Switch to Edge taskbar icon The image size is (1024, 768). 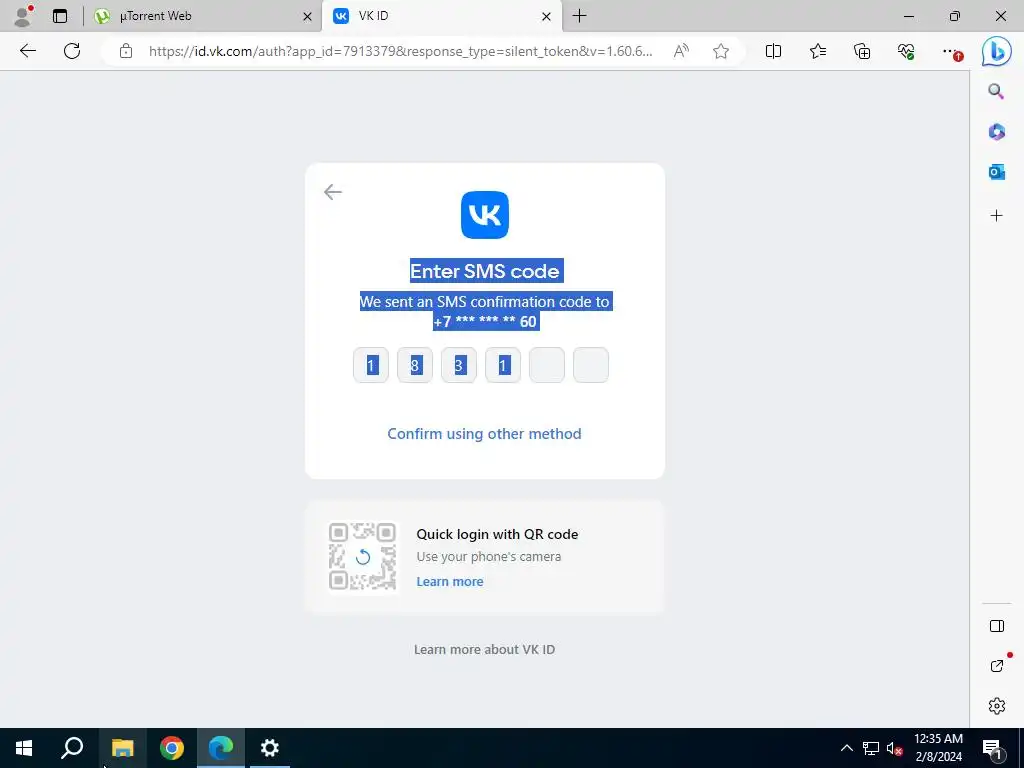point(221,748)
